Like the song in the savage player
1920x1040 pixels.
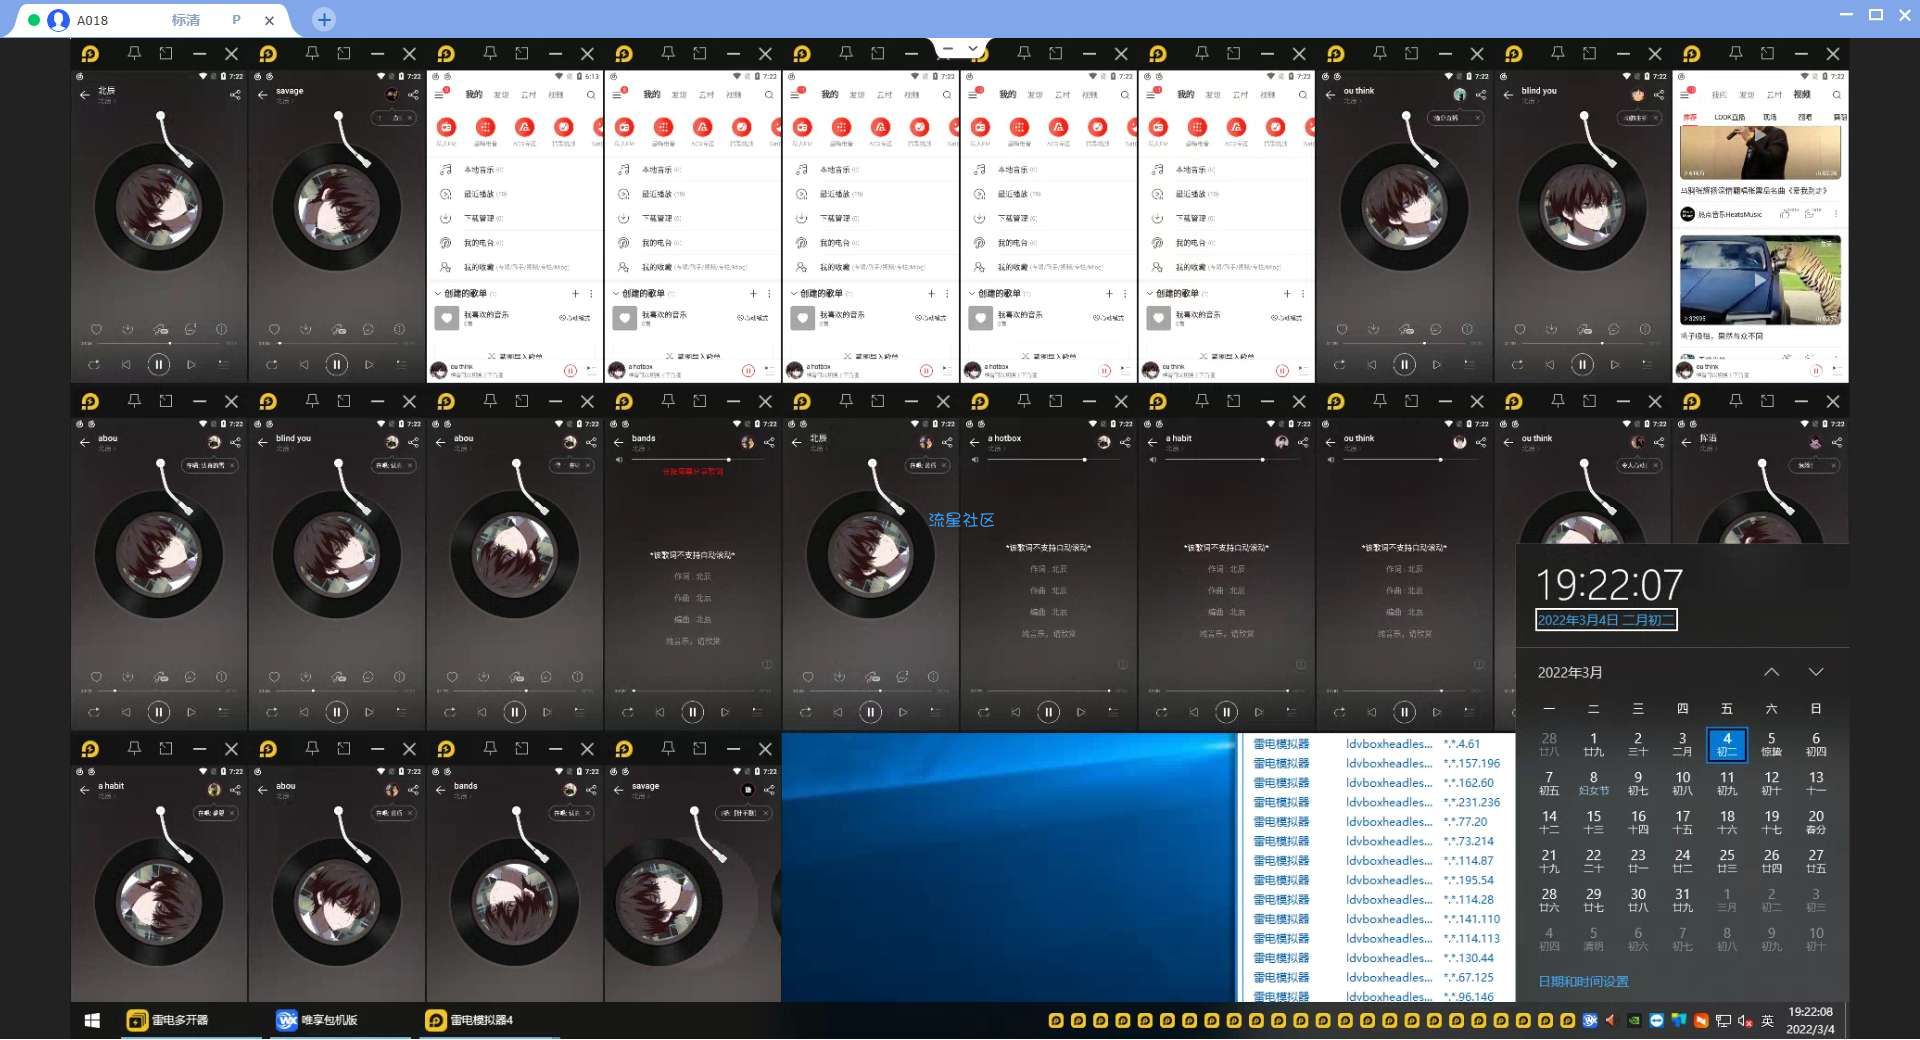click(274, 329)
